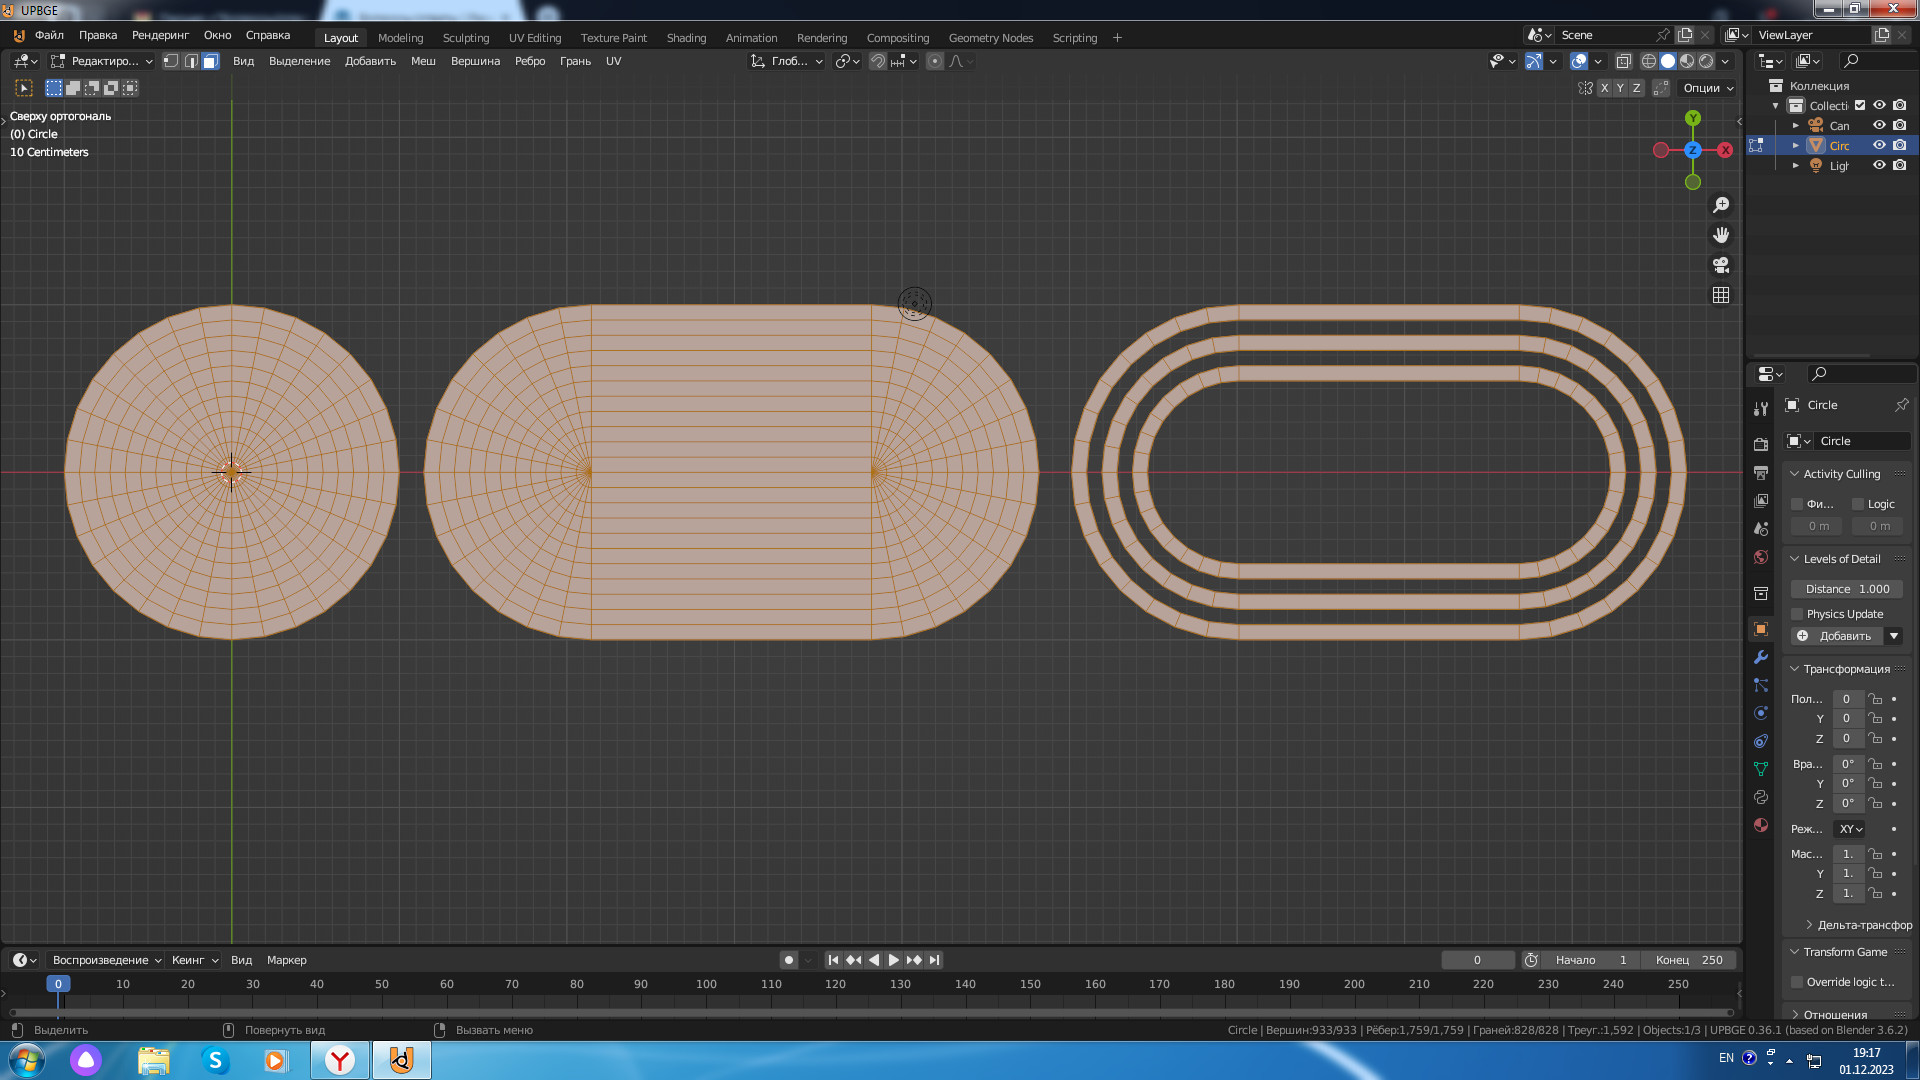Hide the Circle object in outliner
The width and height of the screenshot is (1920, 1080).
[x=1879, y=145]
